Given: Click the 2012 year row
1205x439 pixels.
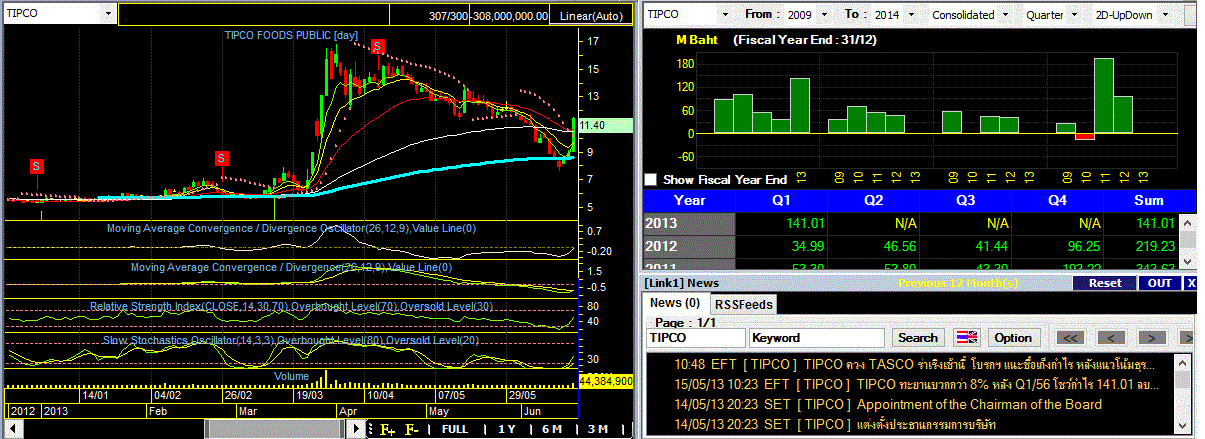Looking at the screenshot, I should coord(688,246).
